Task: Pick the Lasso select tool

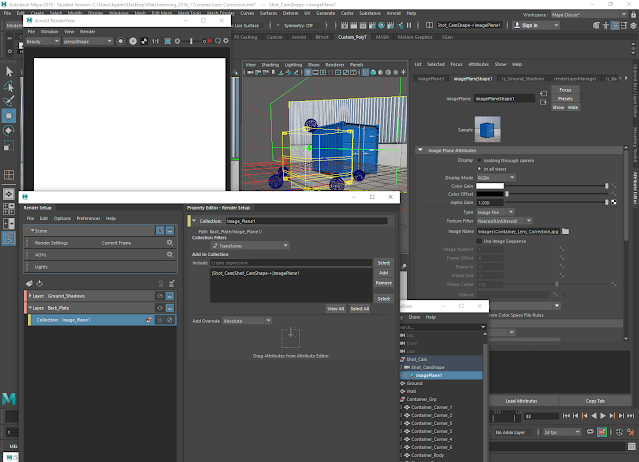Action: click(x=9, y=86)
